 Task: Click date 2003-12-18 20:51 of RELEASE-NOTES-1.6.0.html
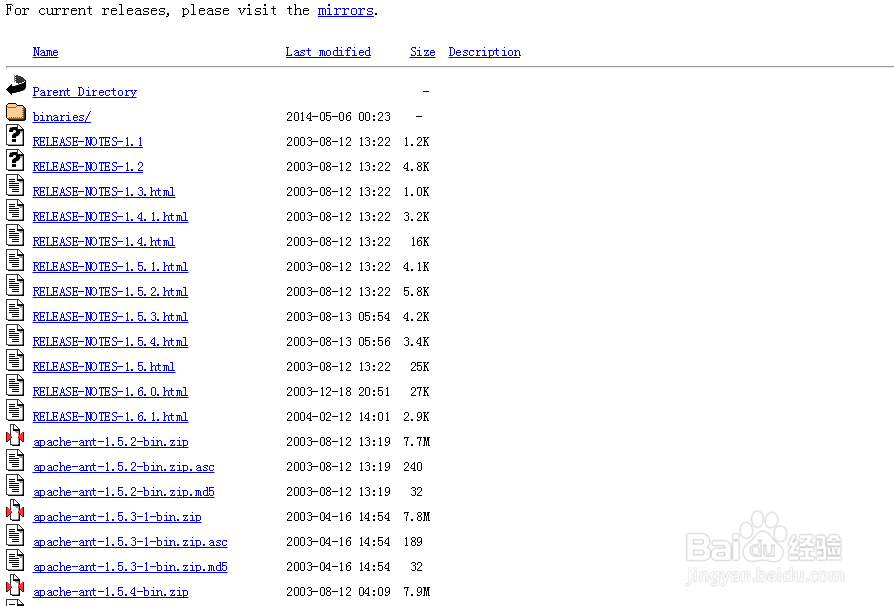[x=338, y=393]
